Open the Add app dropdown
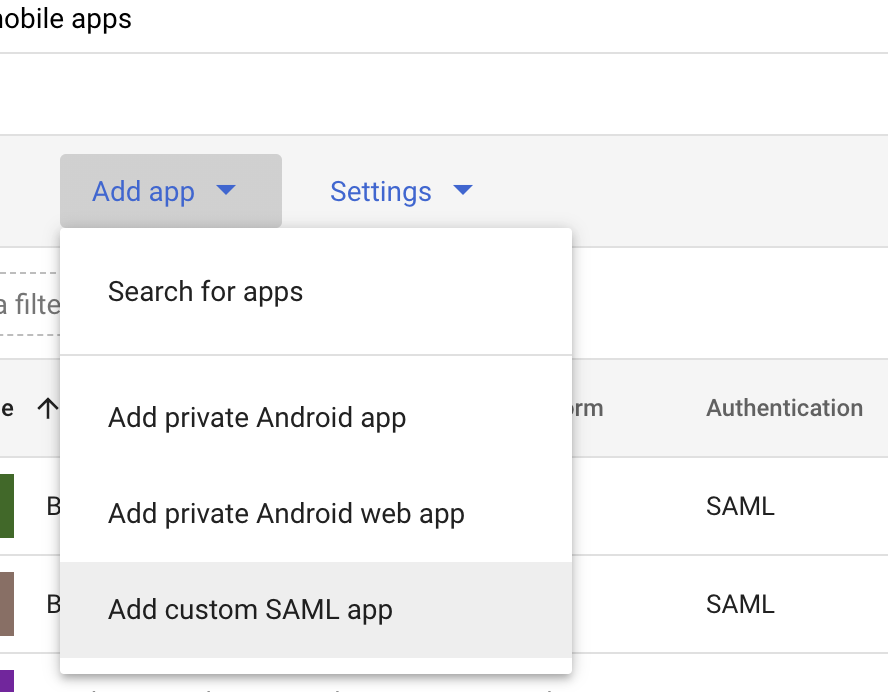 (170, 191)
